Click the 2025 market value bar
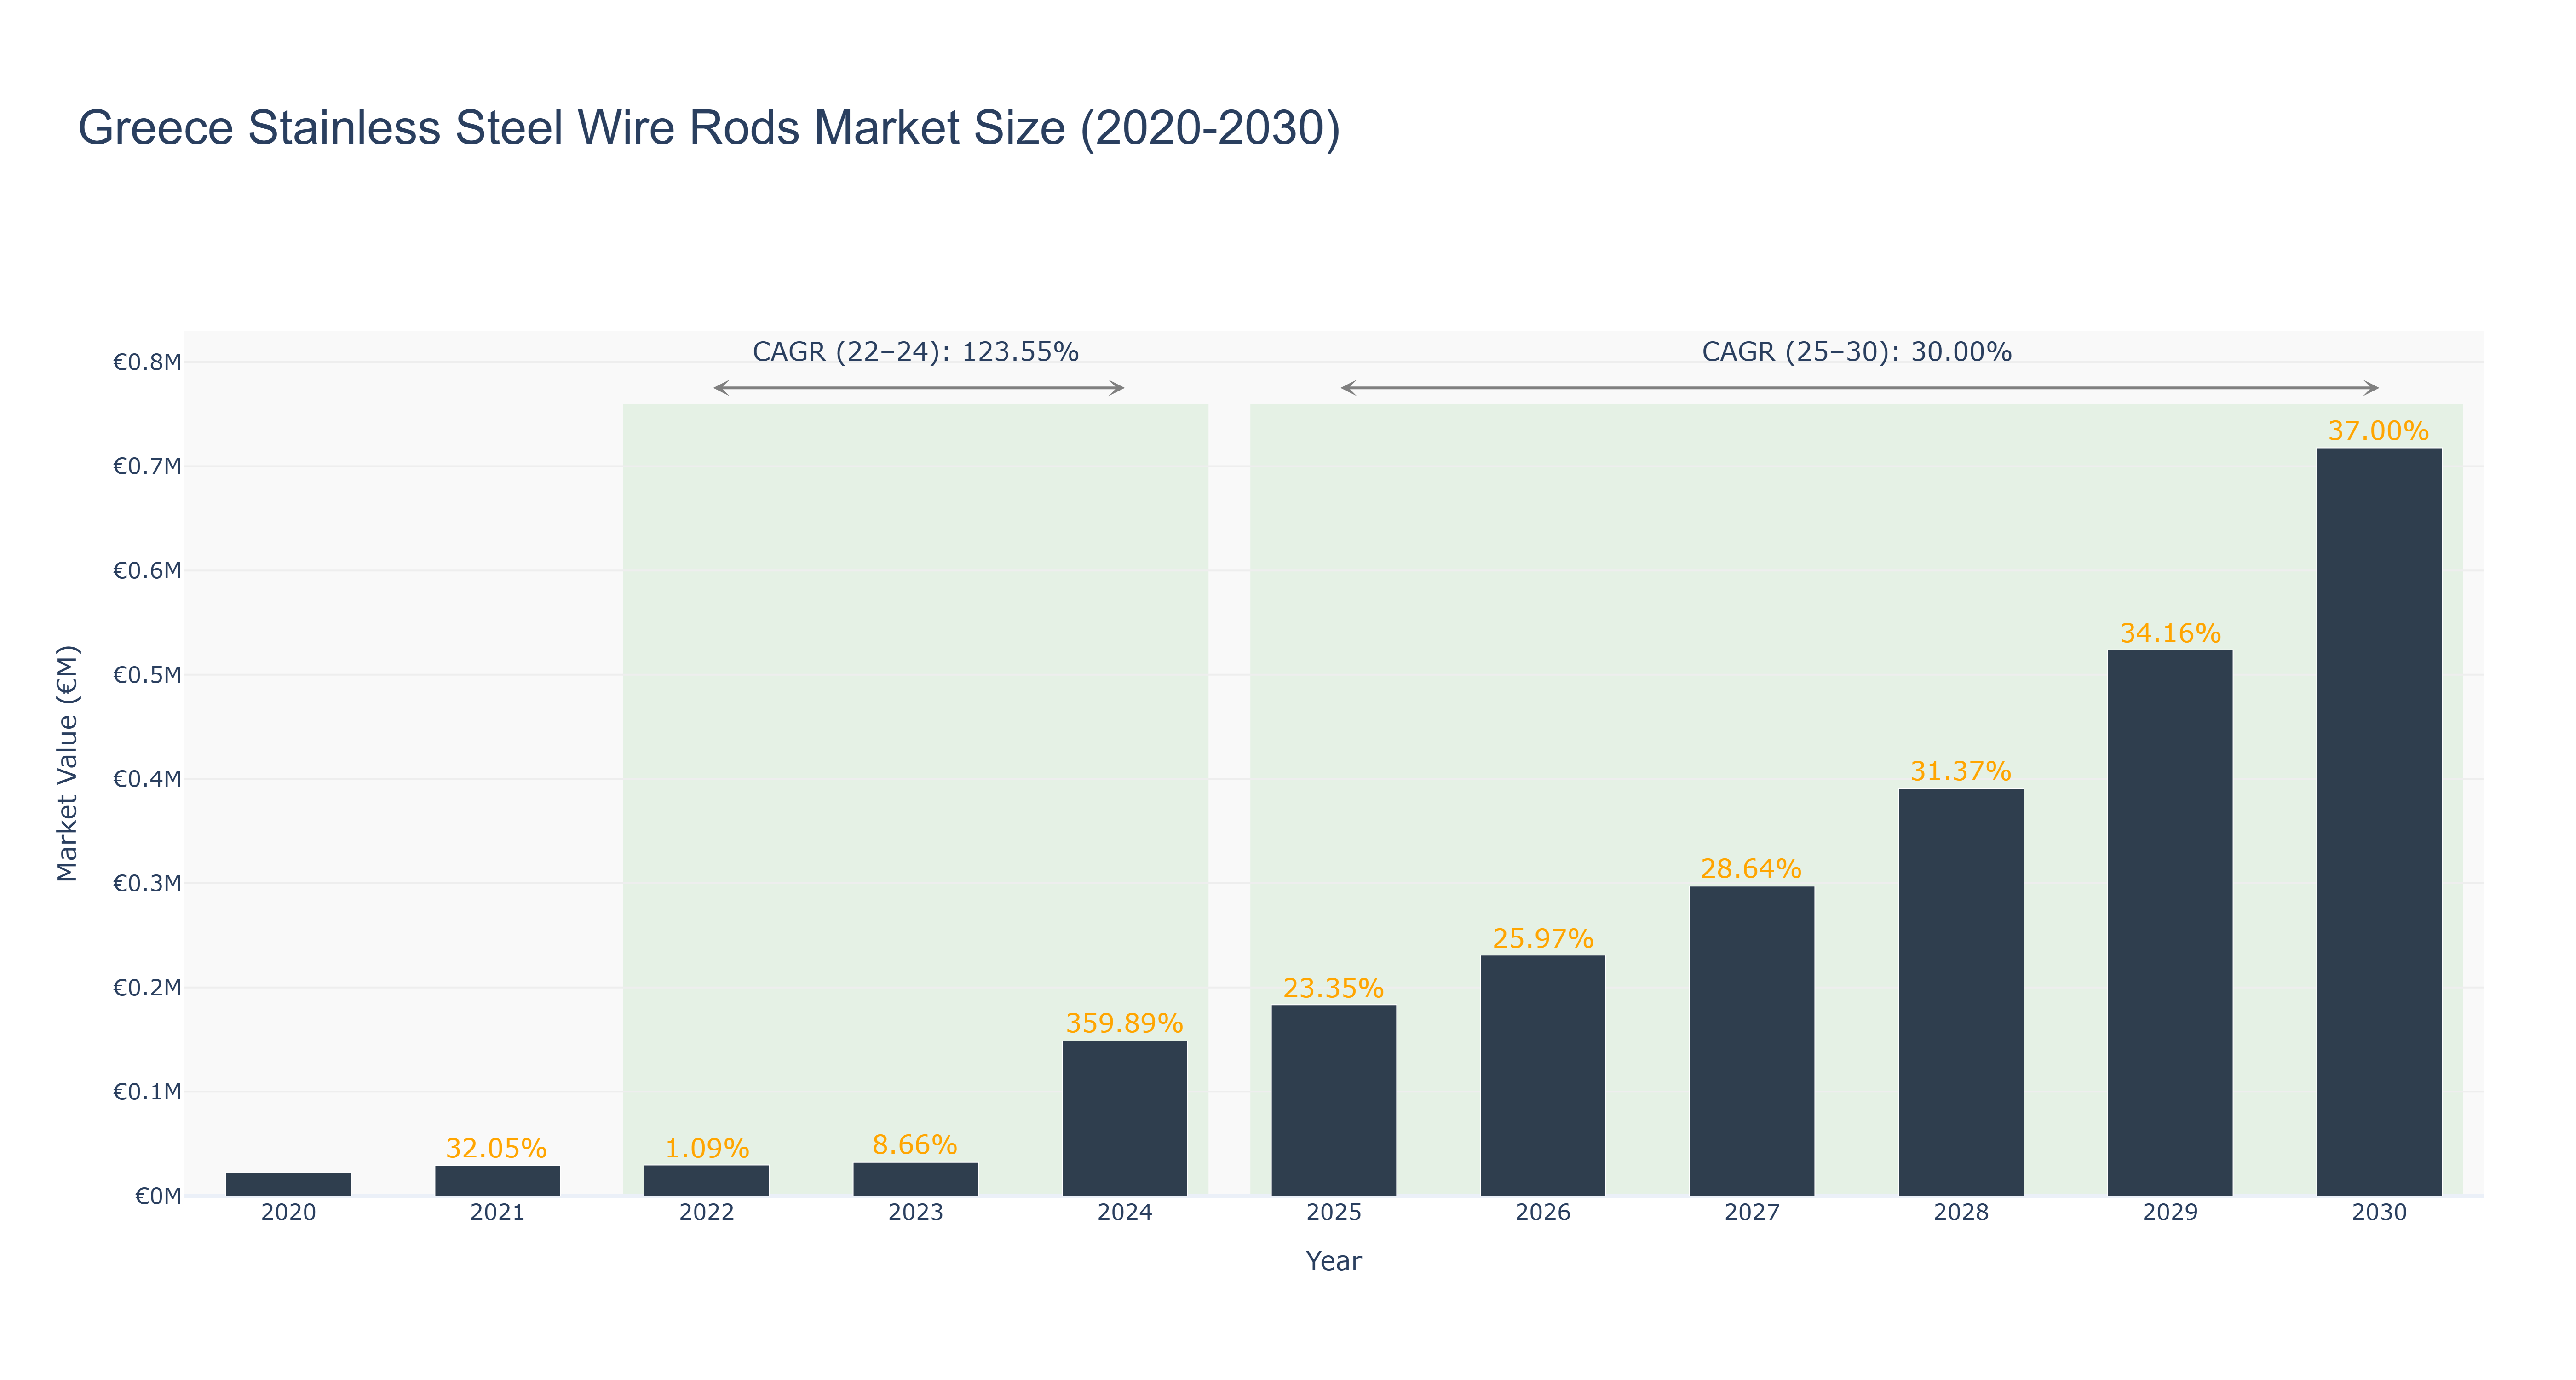Image resolution: width=2576 pixels, height=1380 pixels. 1333,1101
